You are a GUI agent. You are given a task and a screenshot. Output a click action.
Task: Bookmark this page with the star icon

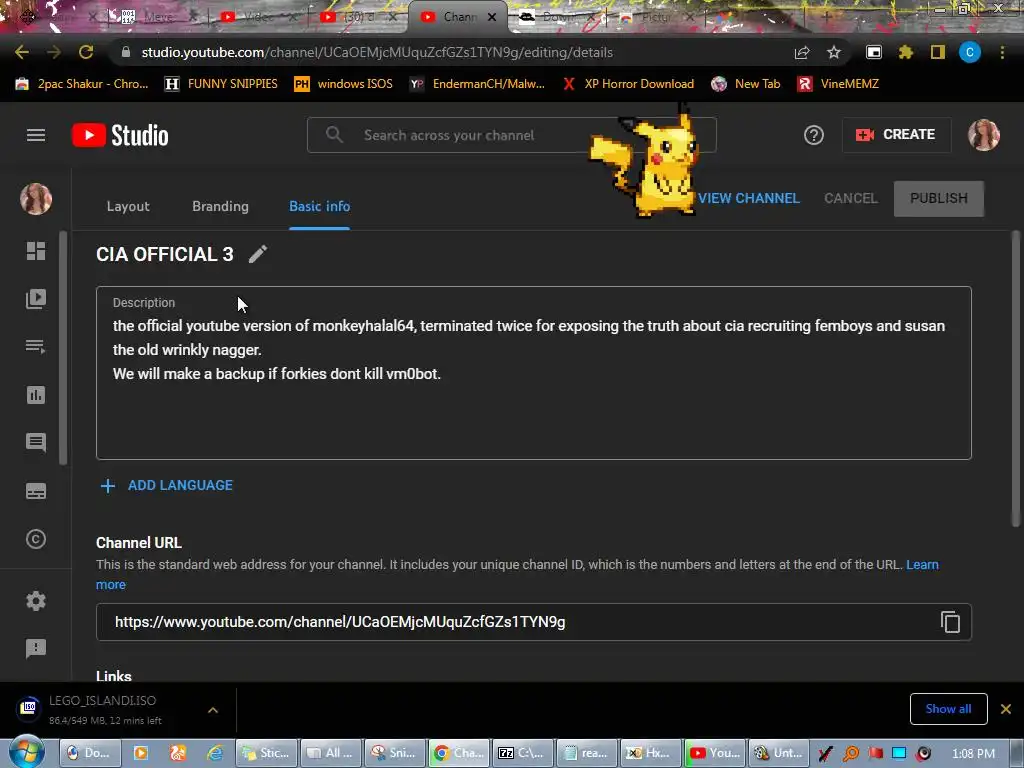click(833, 52)
